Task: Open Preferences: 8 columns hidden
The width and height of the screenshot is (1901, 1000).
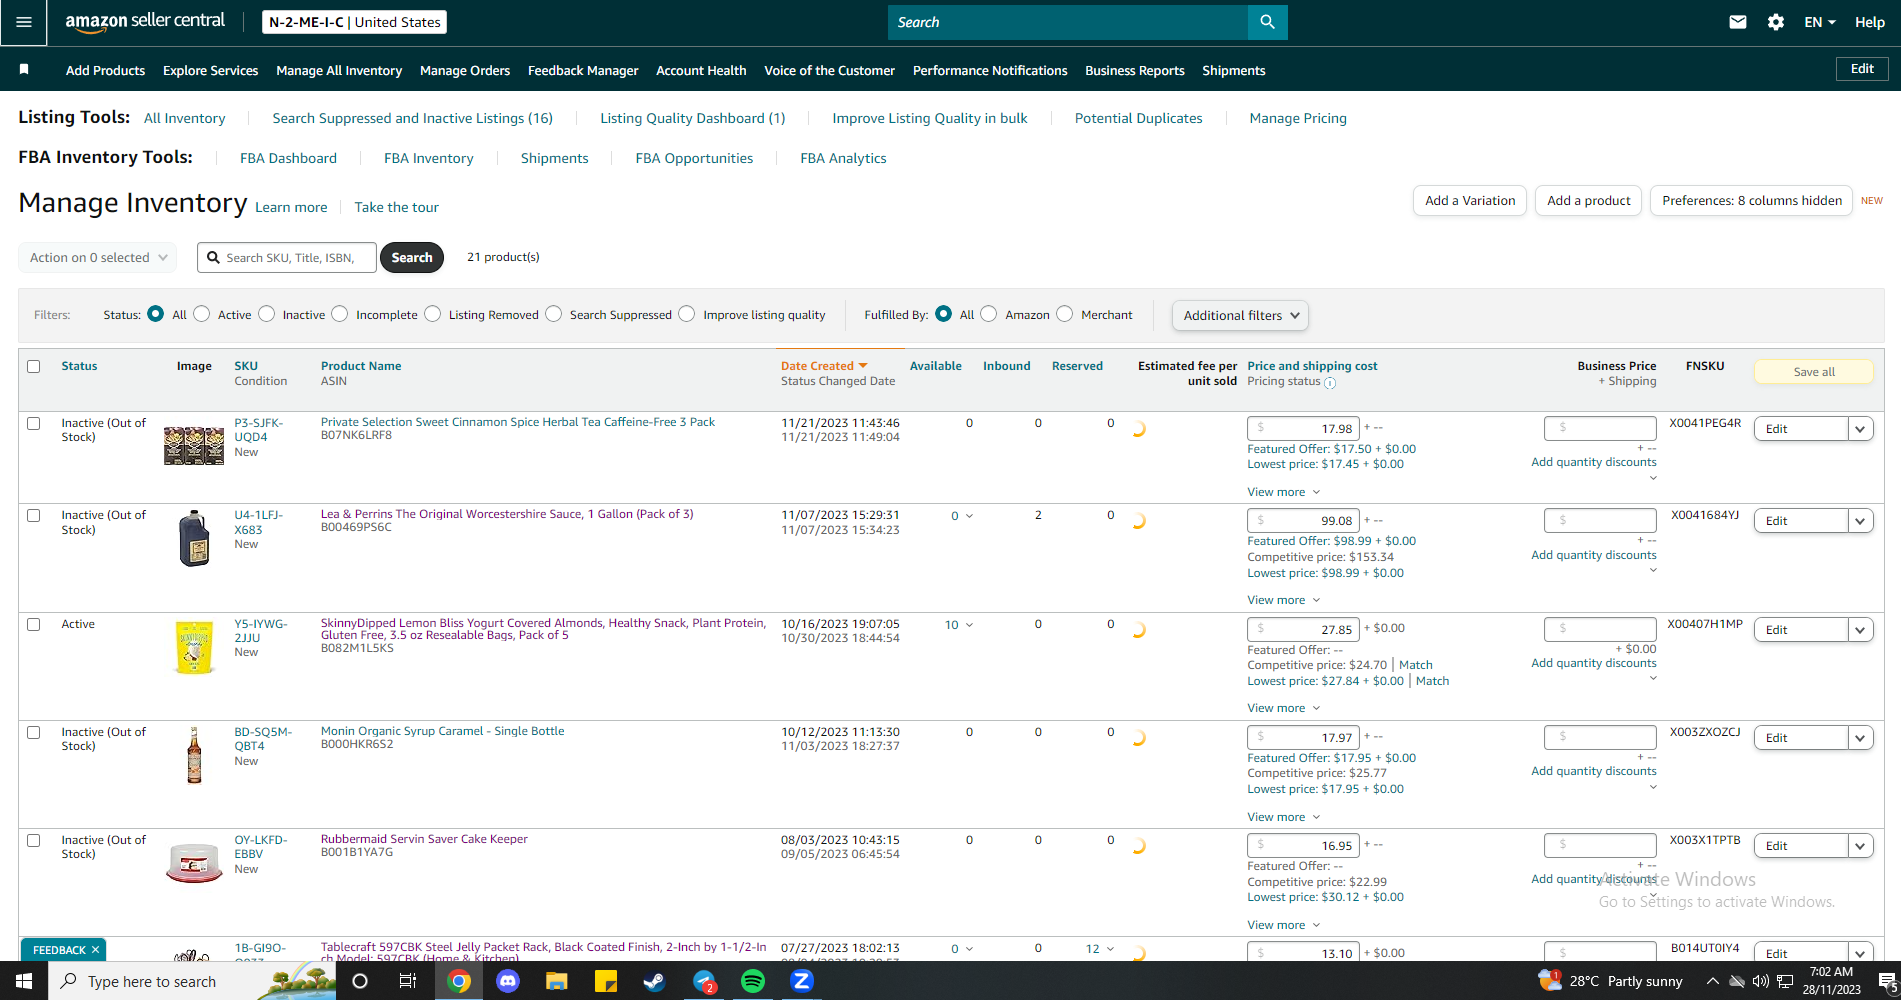Action: (x=1752, y=200)
